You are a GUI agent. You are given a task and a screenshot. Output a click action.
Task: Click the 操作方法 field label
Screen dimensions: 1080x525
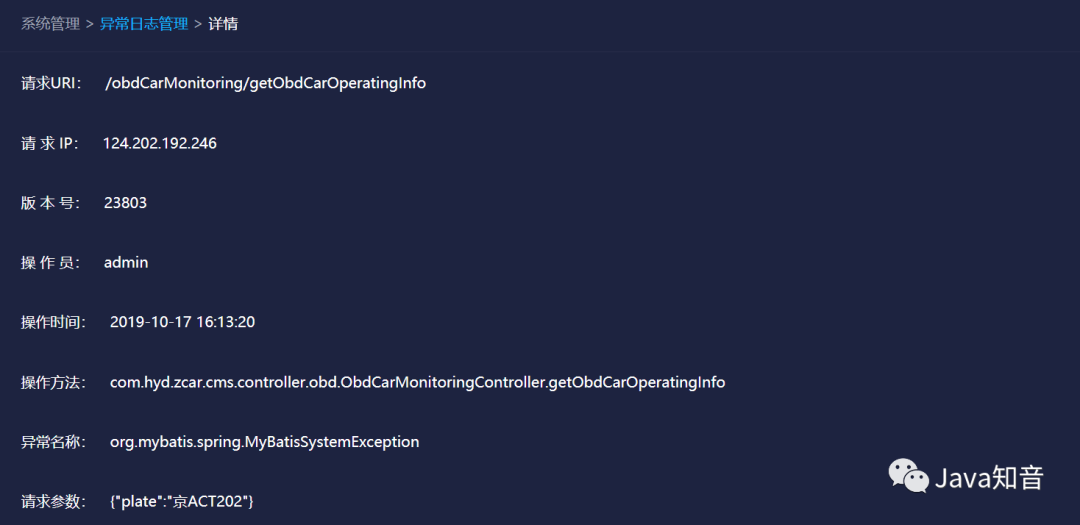[x=54, y=382]
